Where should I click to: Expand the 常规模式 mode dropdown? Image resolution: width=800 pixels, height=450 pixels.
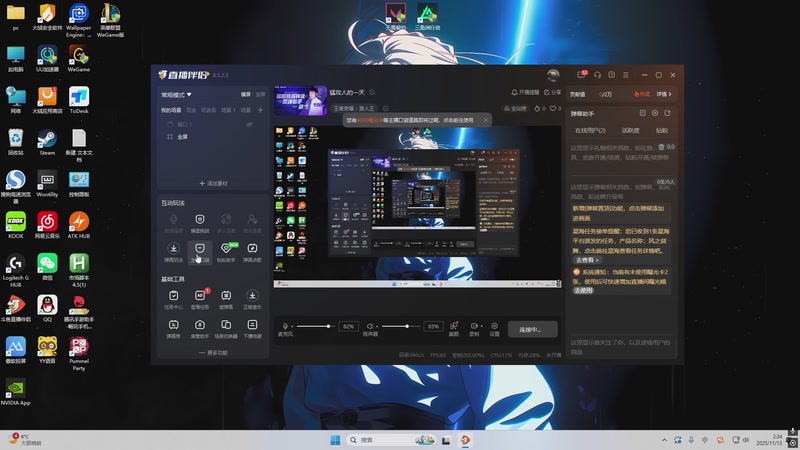coord(177,95)
